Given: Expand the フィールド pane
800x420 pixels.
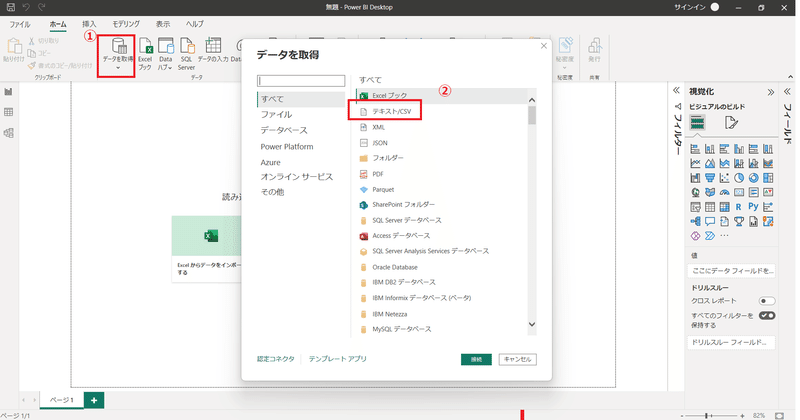Looking at the screenshot, I should pos(787,91).
